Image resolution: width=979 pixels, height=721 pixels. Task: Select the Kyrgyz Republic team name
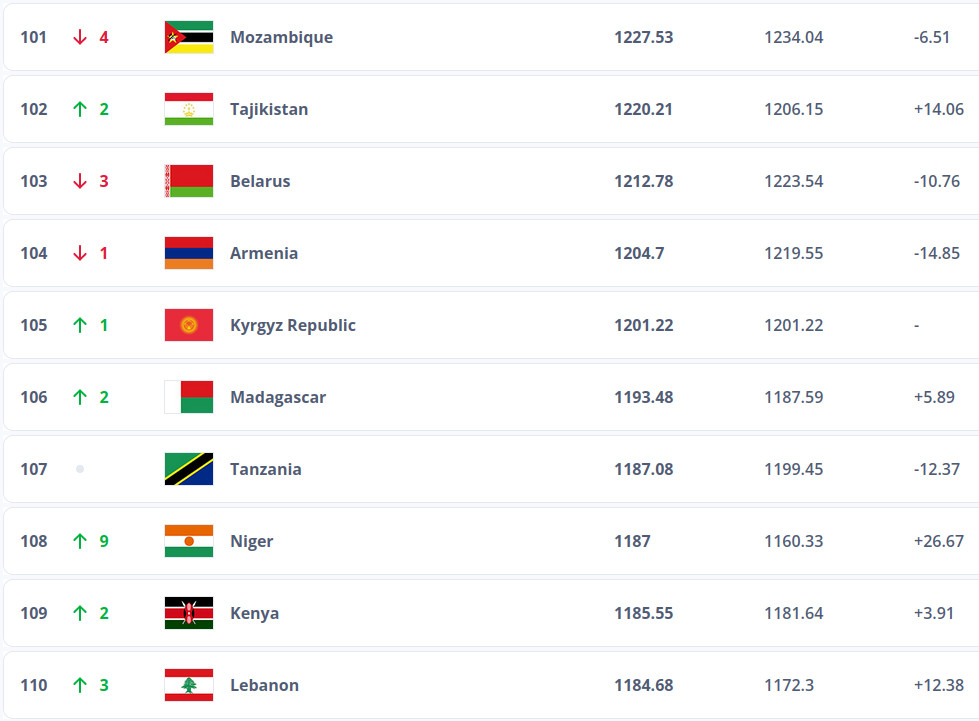click(x=293, y=325)
